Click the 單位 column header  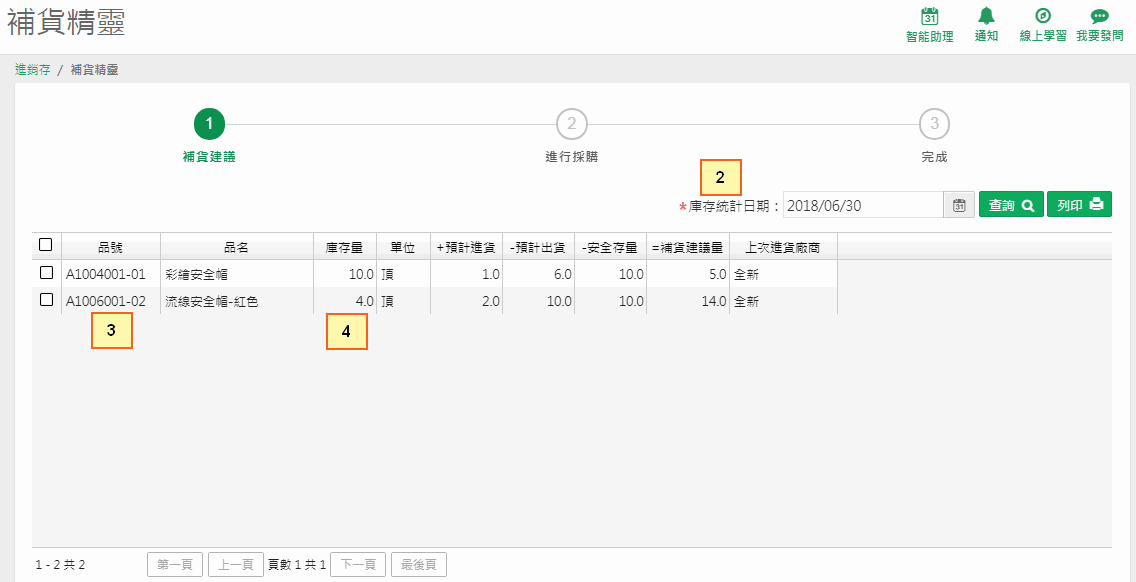coord(403,246)
